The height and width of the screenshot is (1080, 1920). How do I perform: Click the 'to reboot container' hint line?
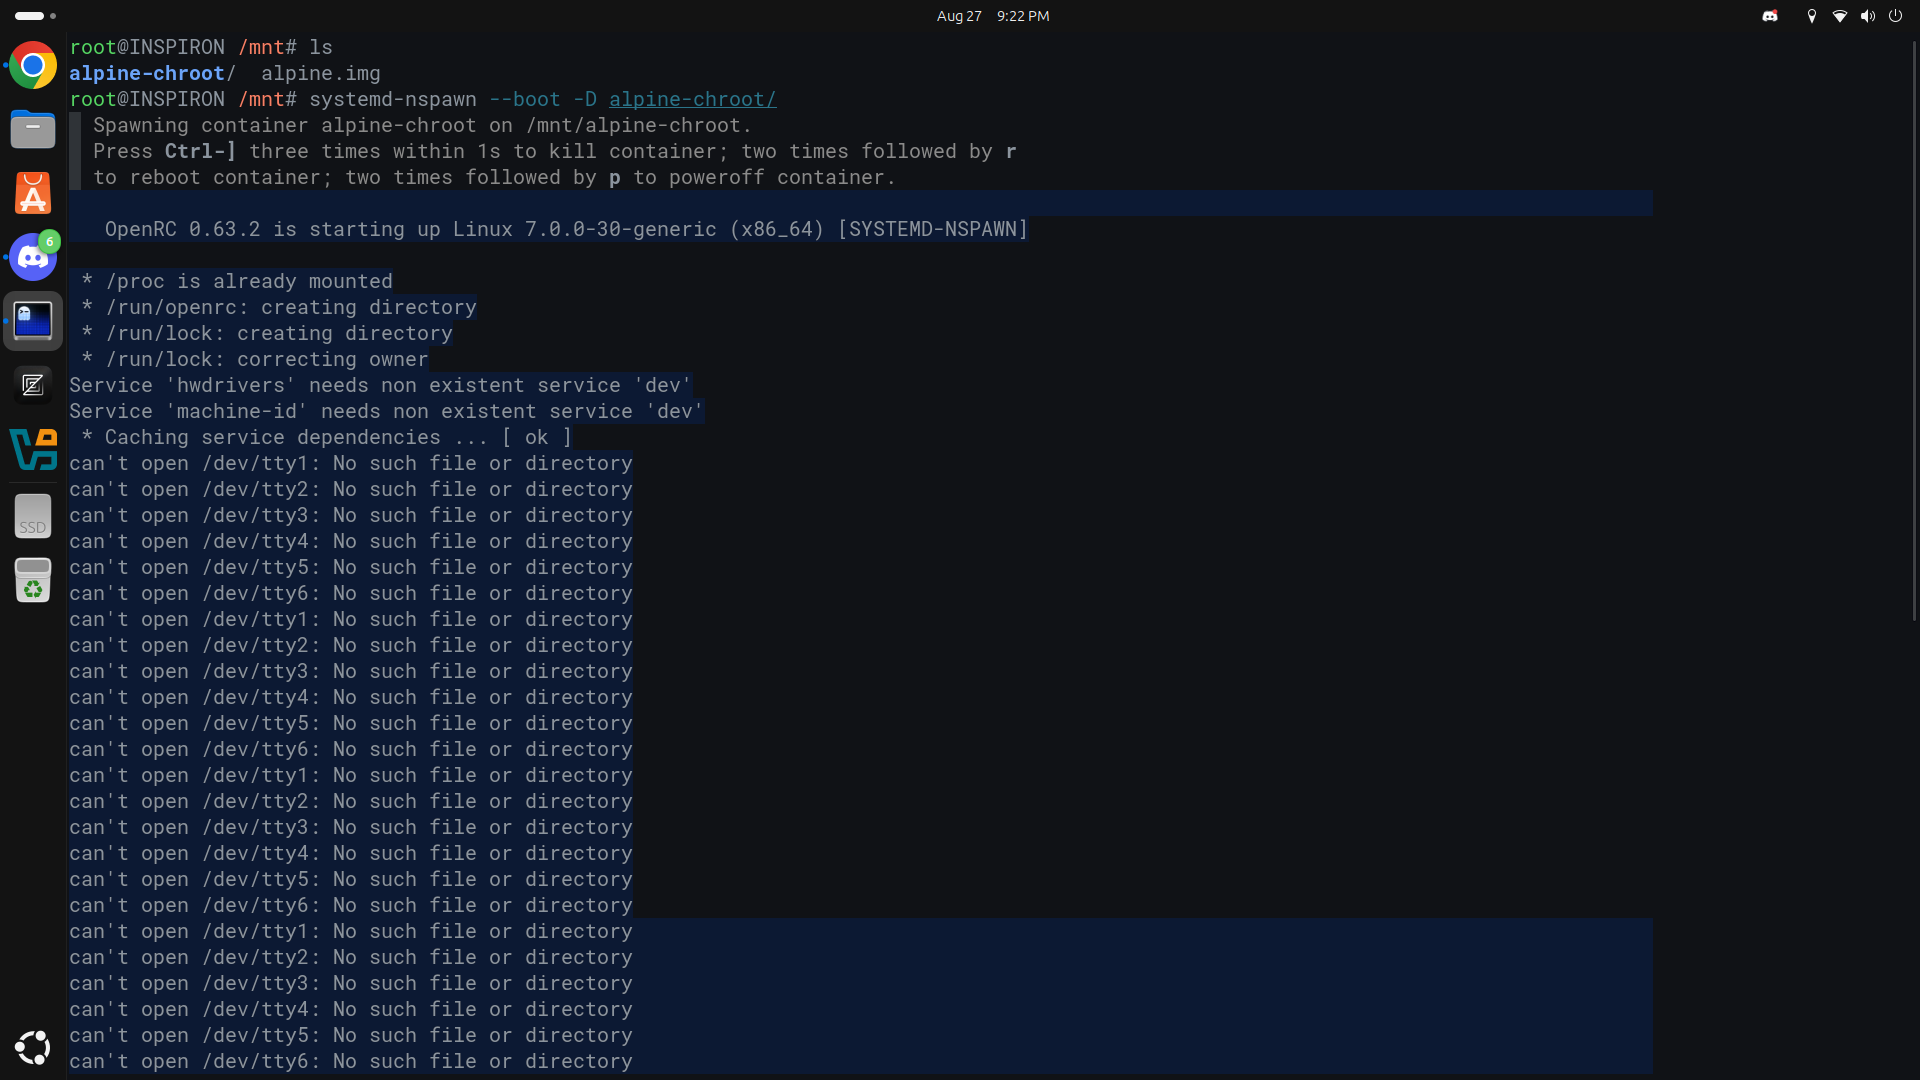coord(495,177)
